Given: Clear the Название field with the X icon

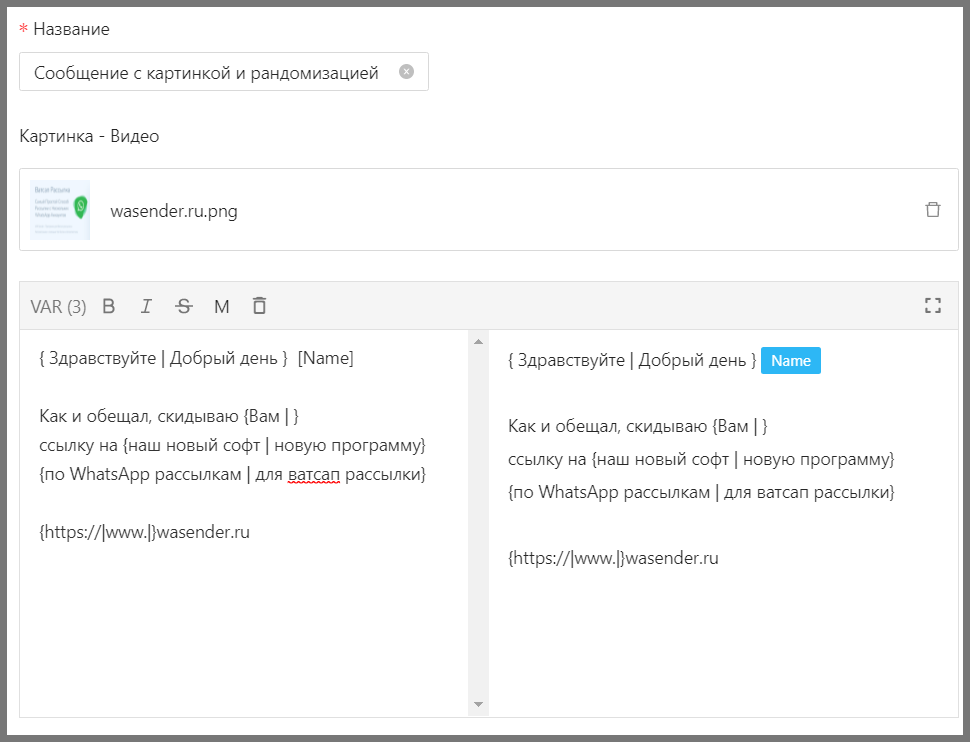Looking at the screenshot, I should (x=406, y=72).
